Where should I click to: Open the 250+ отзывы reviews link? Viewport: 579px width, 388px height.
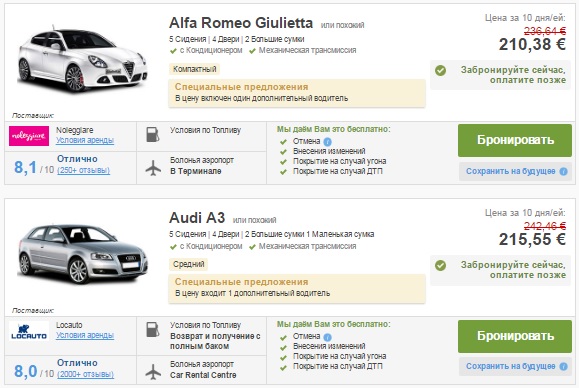point(83,171)
